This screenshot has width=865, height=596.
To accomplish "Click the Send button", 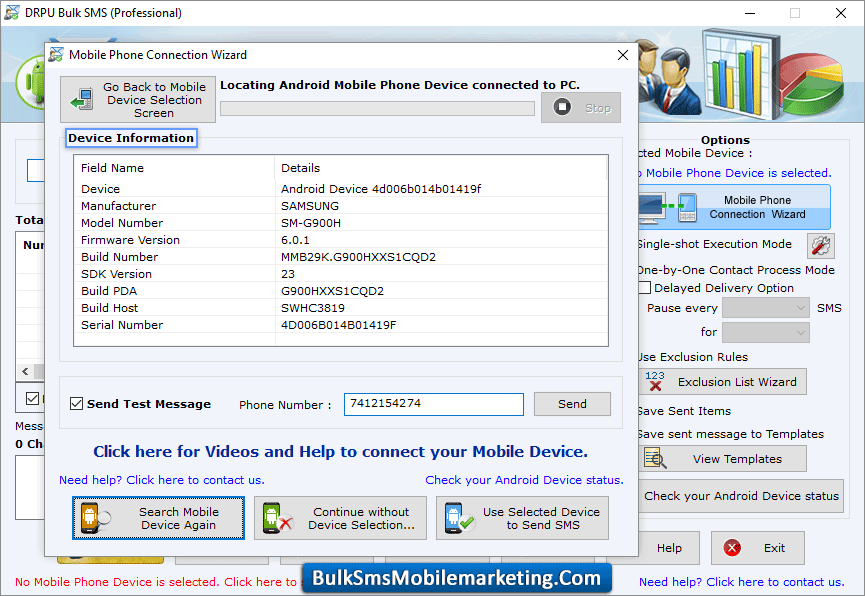I will (x=572, y=404).
